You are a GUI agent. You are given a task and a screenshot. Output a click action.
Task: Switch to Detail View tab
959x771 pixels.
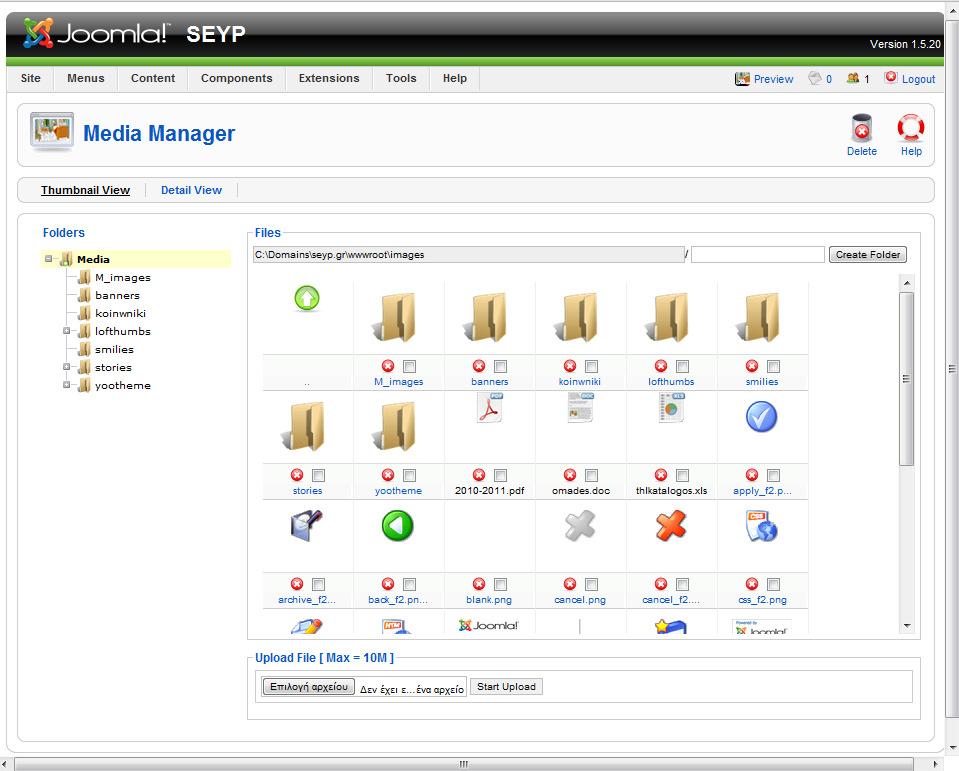point(191,190)
